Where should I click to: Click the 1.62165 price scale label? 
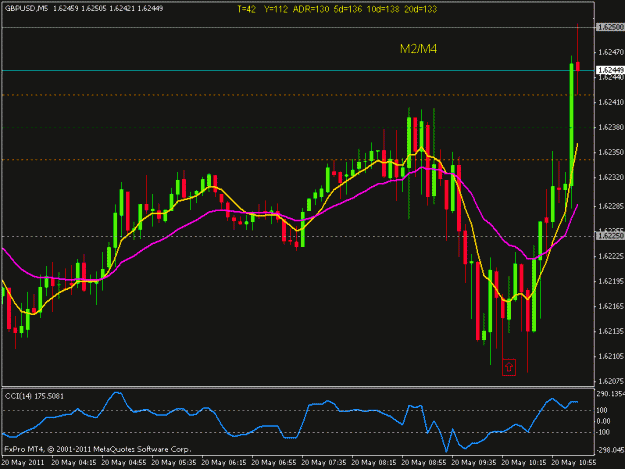611,306
